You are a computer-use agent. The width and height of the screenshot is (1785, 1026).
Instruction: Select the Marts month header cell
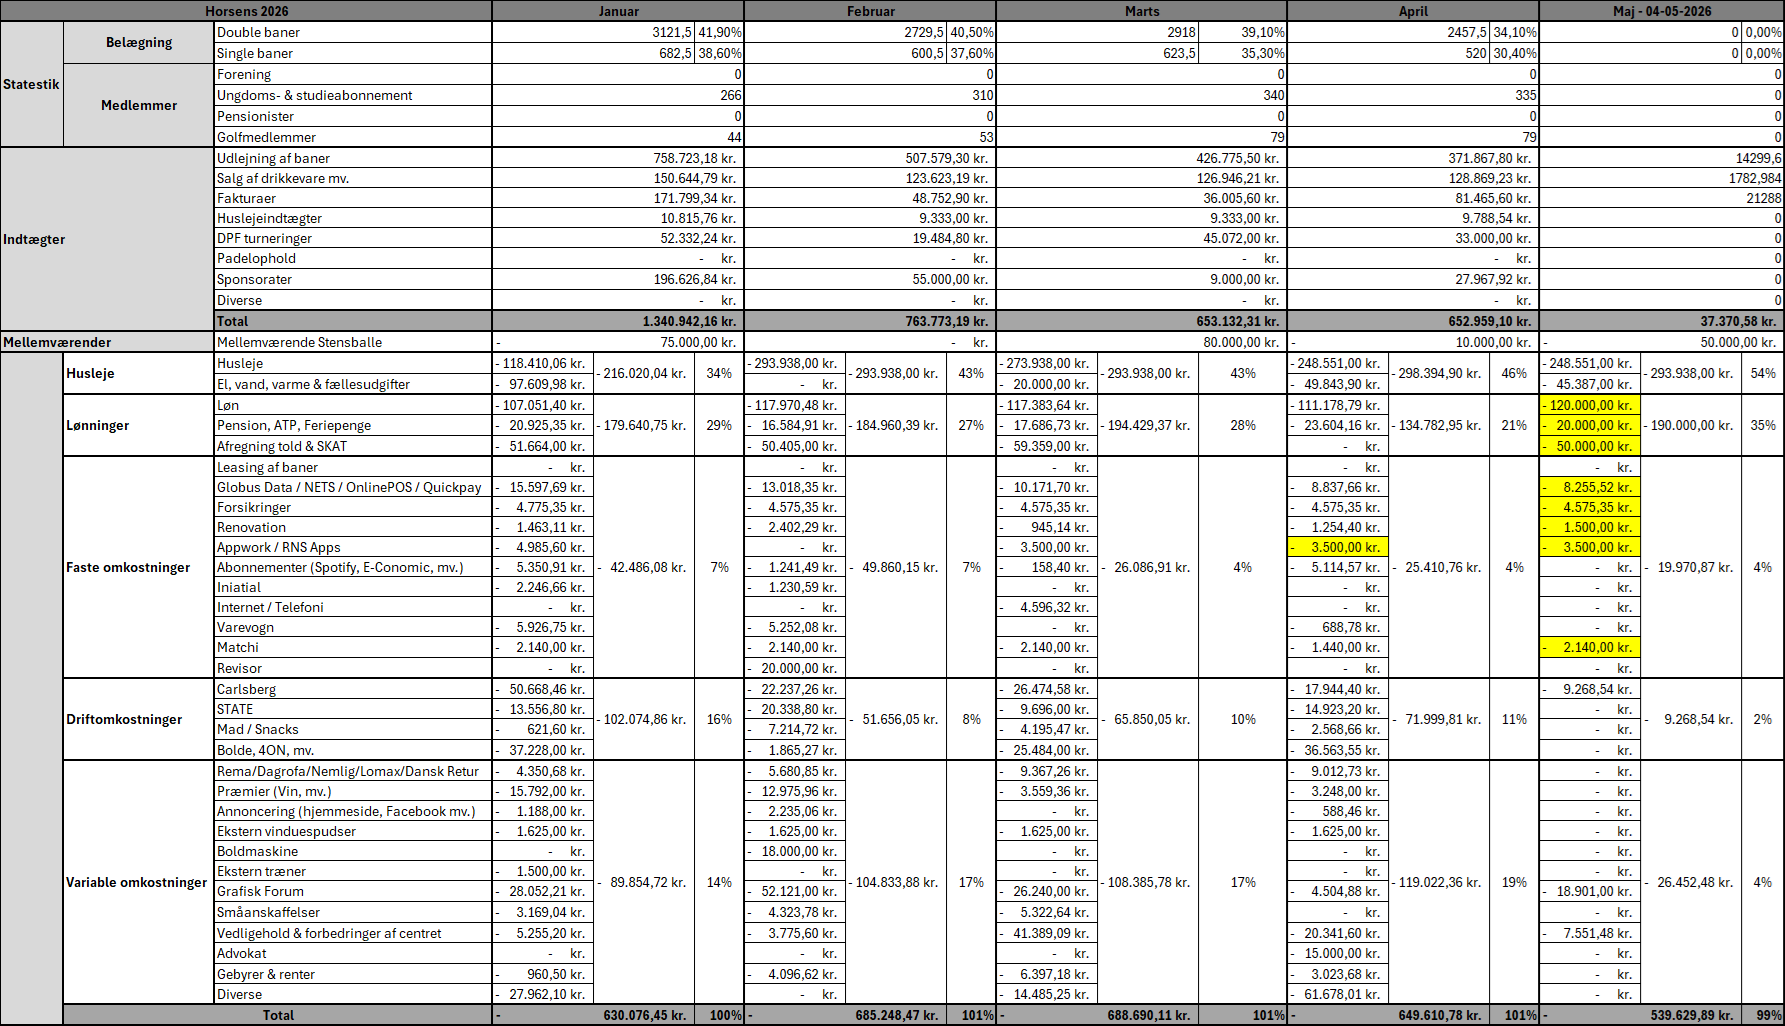pos(1142,11)
